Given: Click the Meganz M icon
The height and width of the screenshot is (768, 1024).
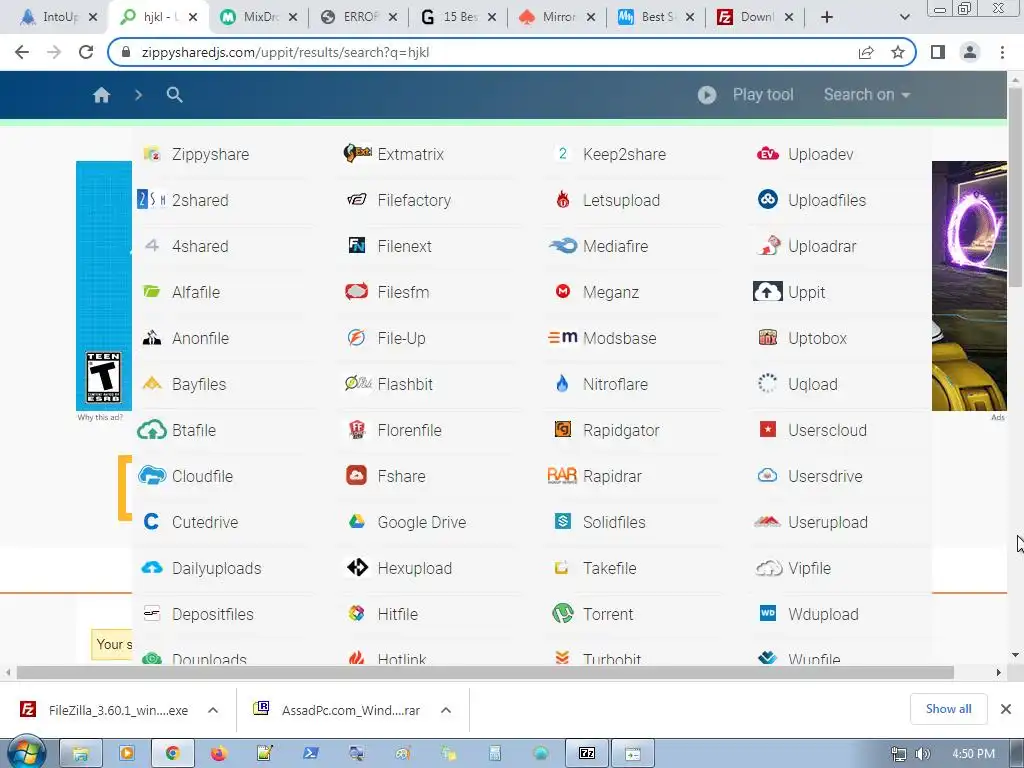Looking at the screenshot, I should point(563,291).
